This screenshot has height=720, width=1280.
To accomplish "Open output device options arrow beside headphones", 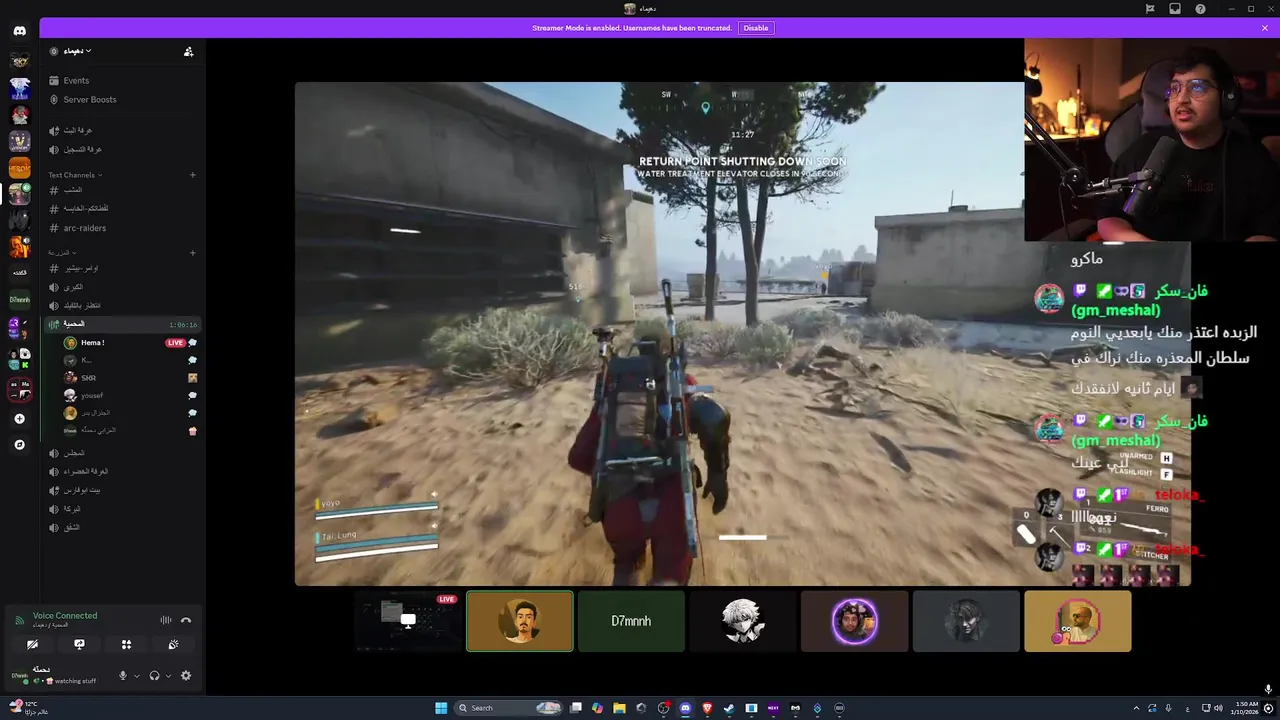I will (168, 676).
